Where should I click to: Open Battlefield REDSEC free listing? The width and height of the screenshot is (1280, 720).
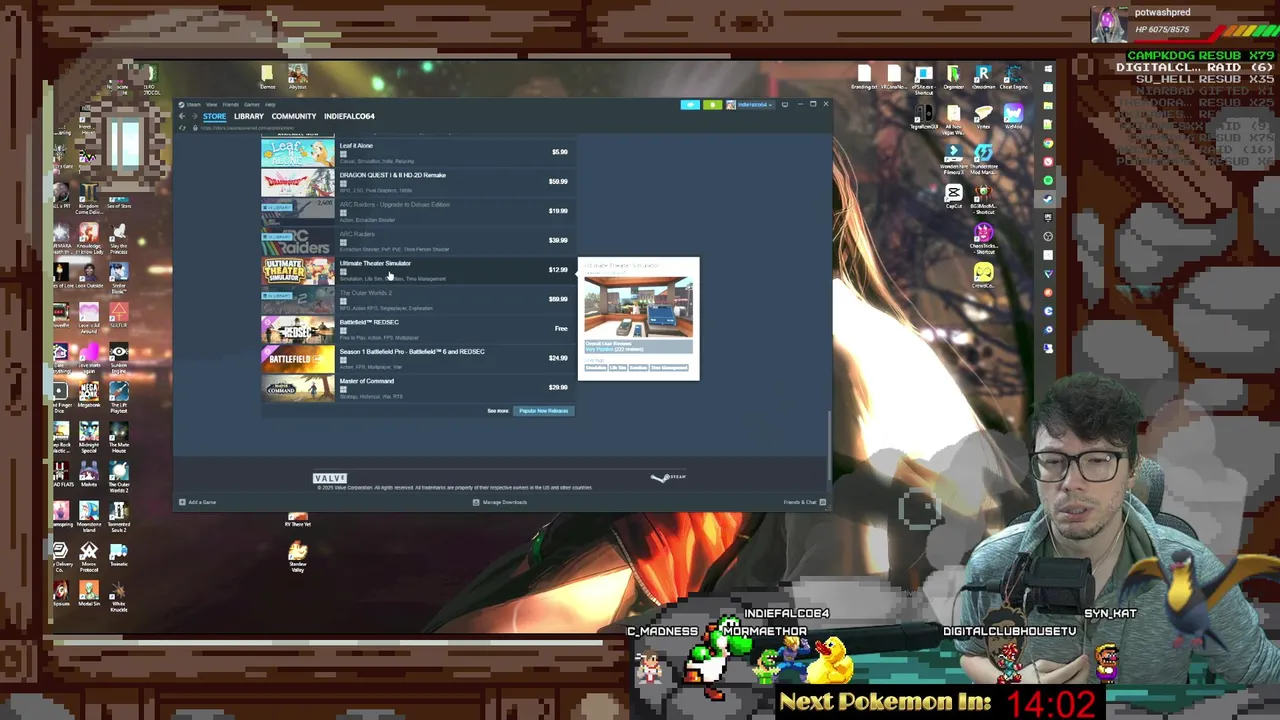tap(416, 329)
